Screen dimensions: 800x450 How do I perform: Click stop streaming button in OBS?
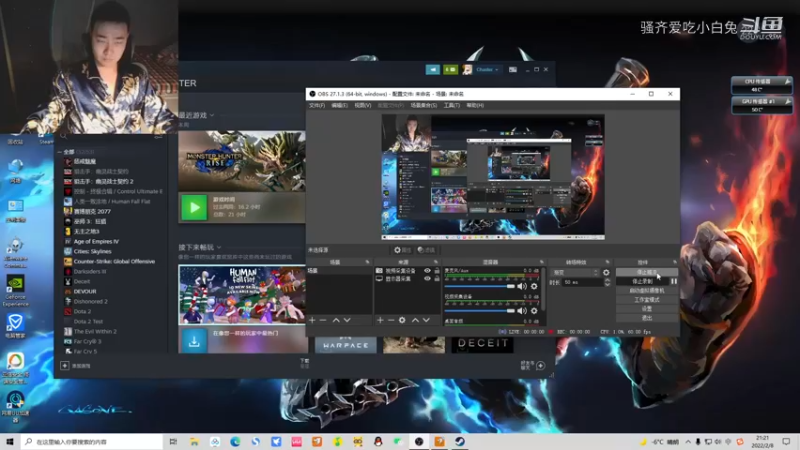click(x=646, y=272)
